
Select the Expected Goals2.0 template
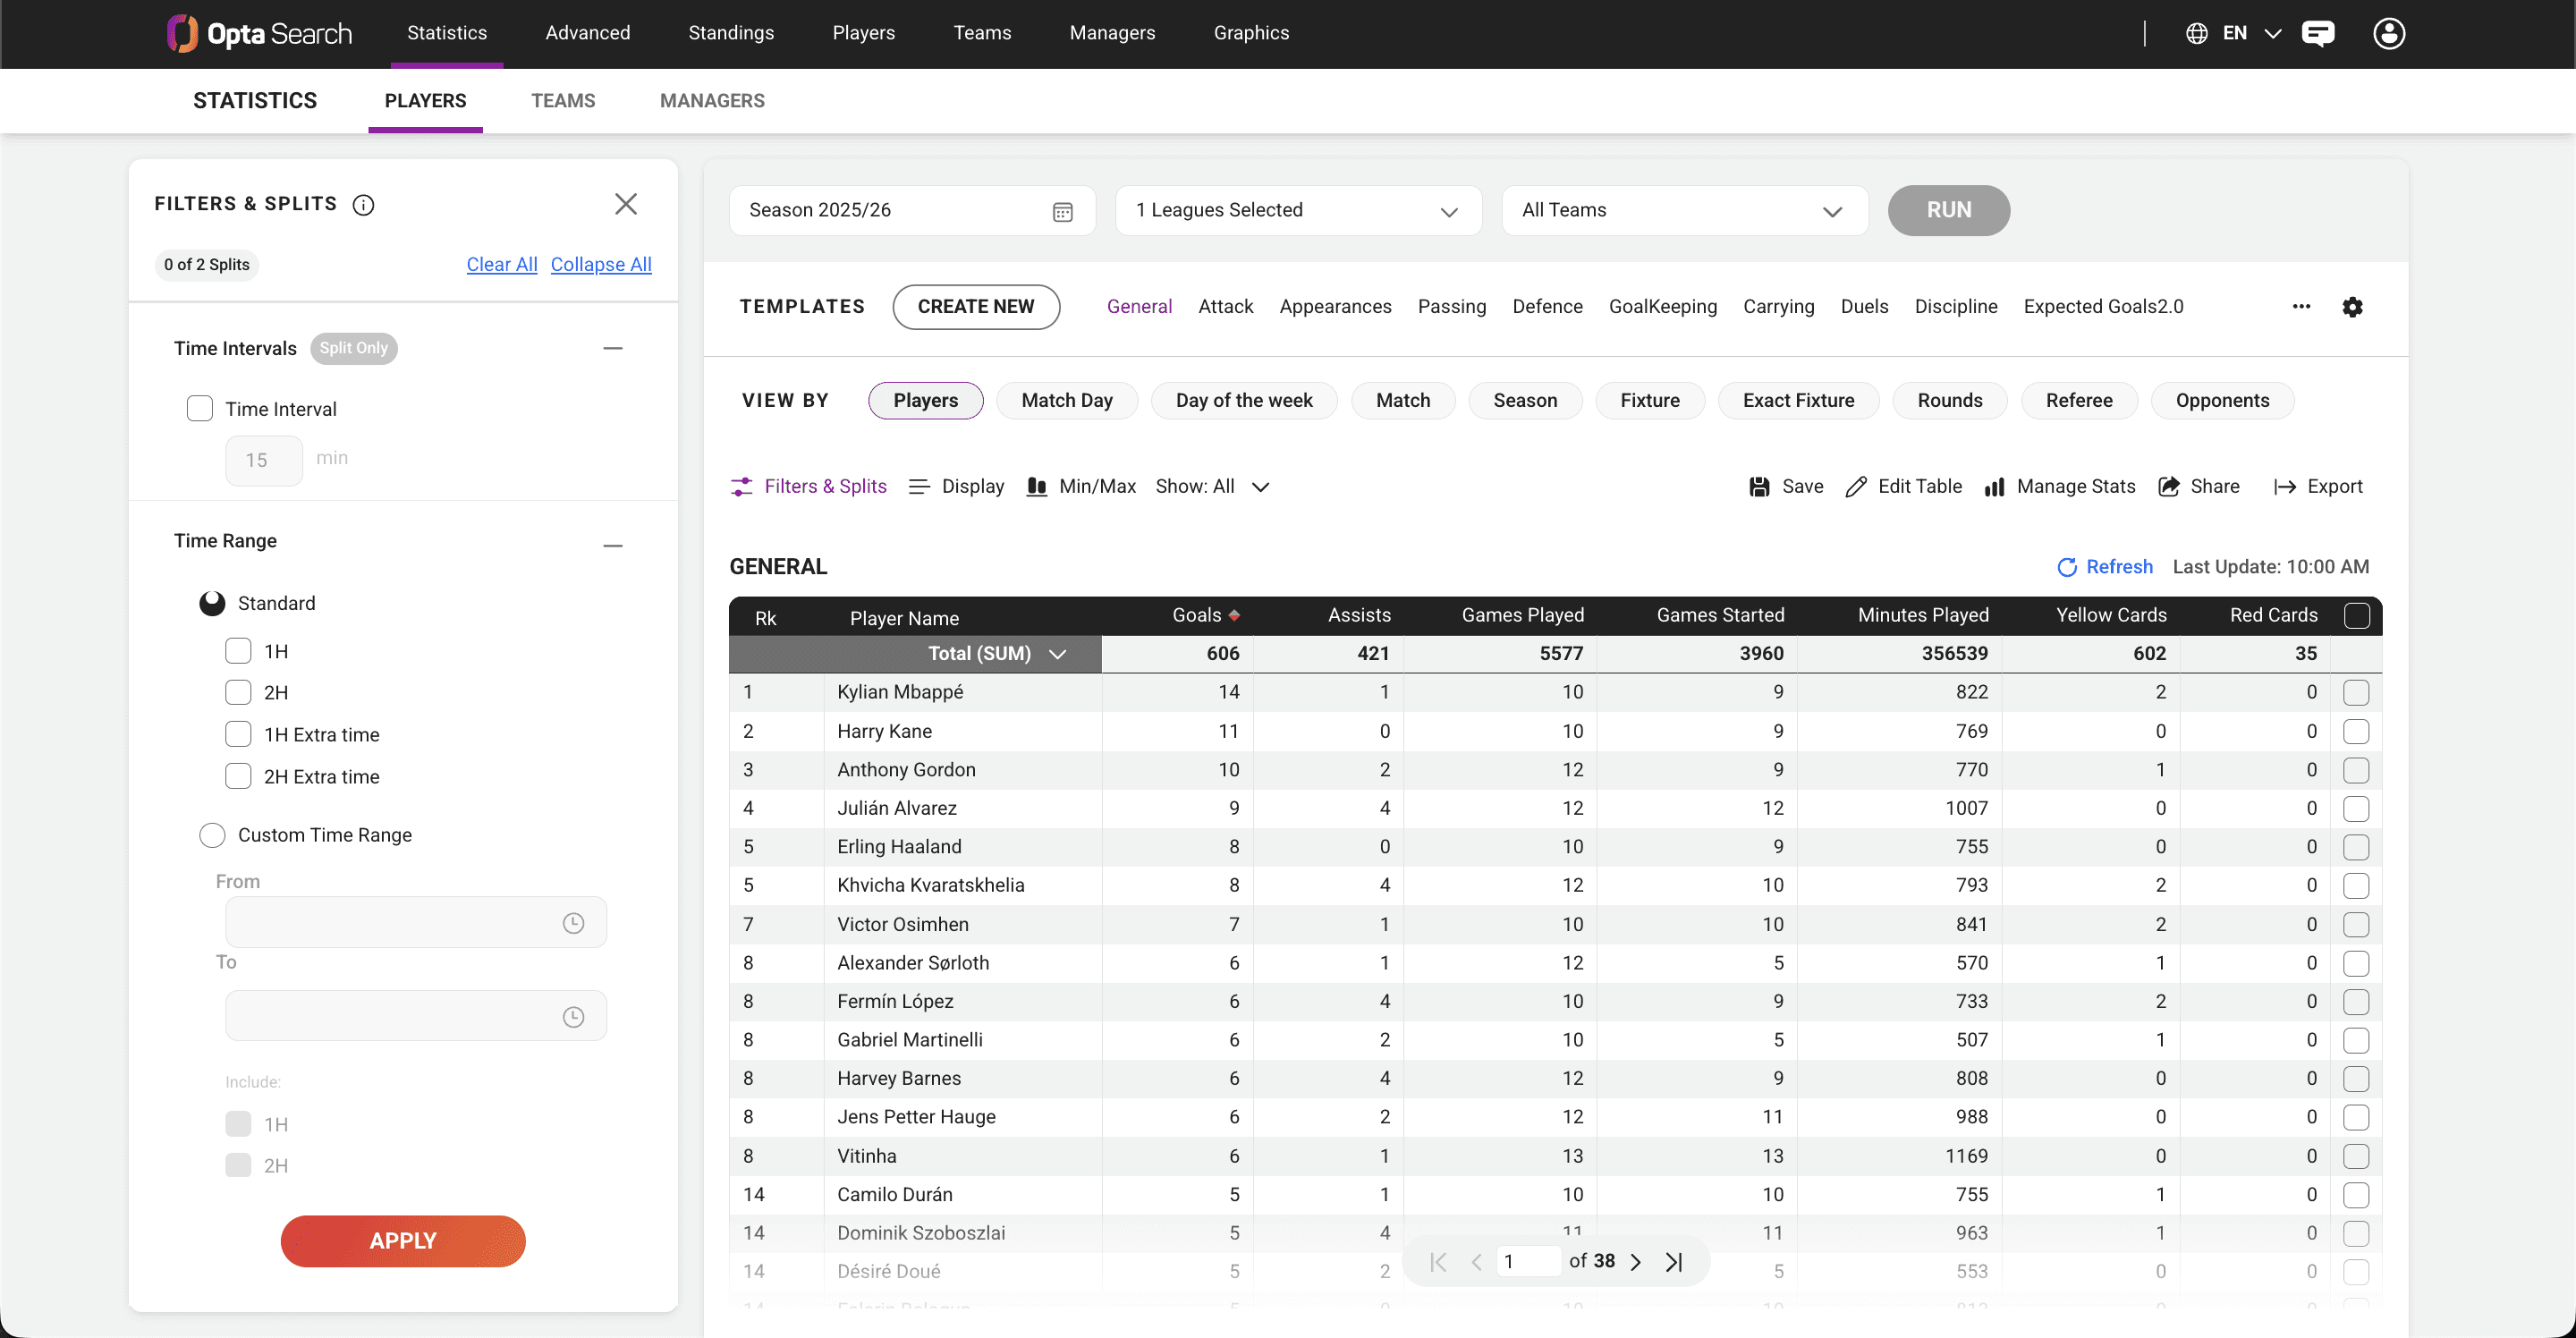tap(2103, 307)
